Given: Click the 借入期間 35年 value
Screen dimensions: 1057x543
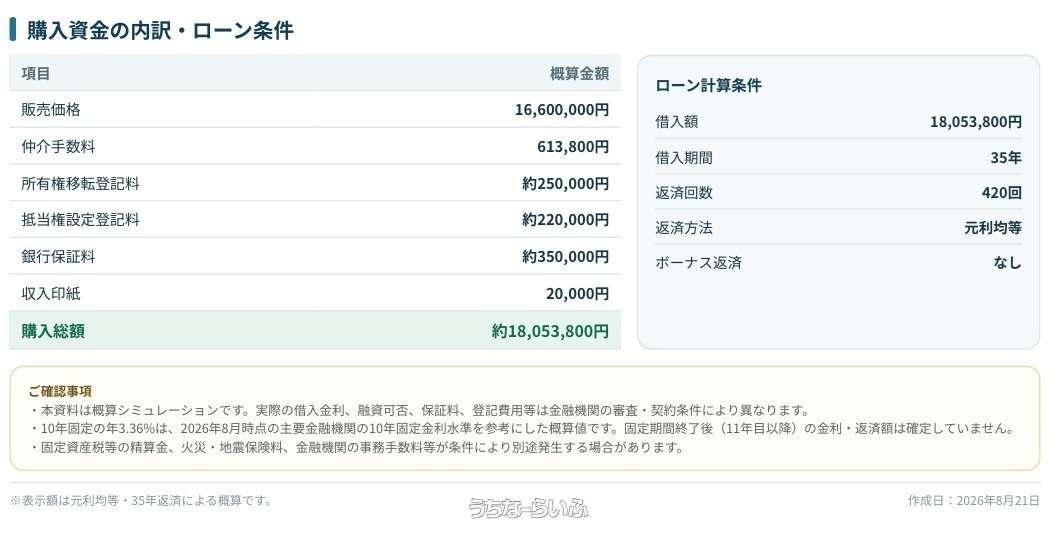Looking at the screenshot, I should coord(1006,158).
